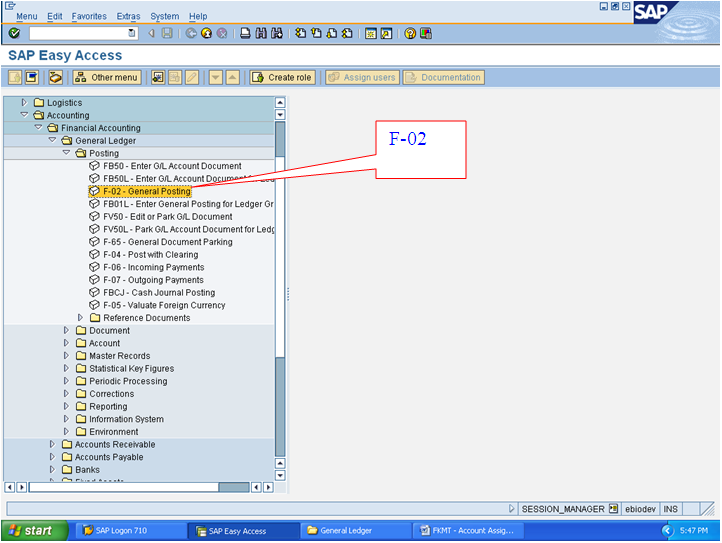
Task: Click the Move Favorites Down arrow icon
Action: click(215, 77)
